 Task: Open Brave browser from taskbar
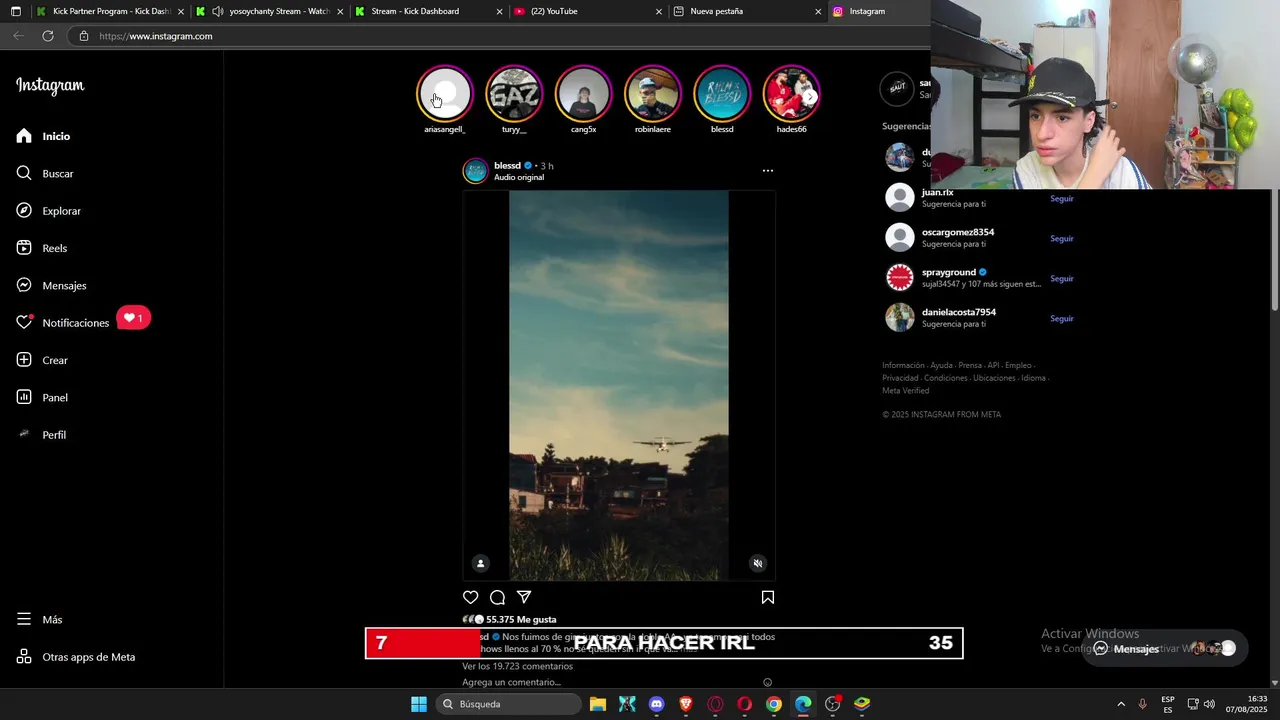(685, 704)
